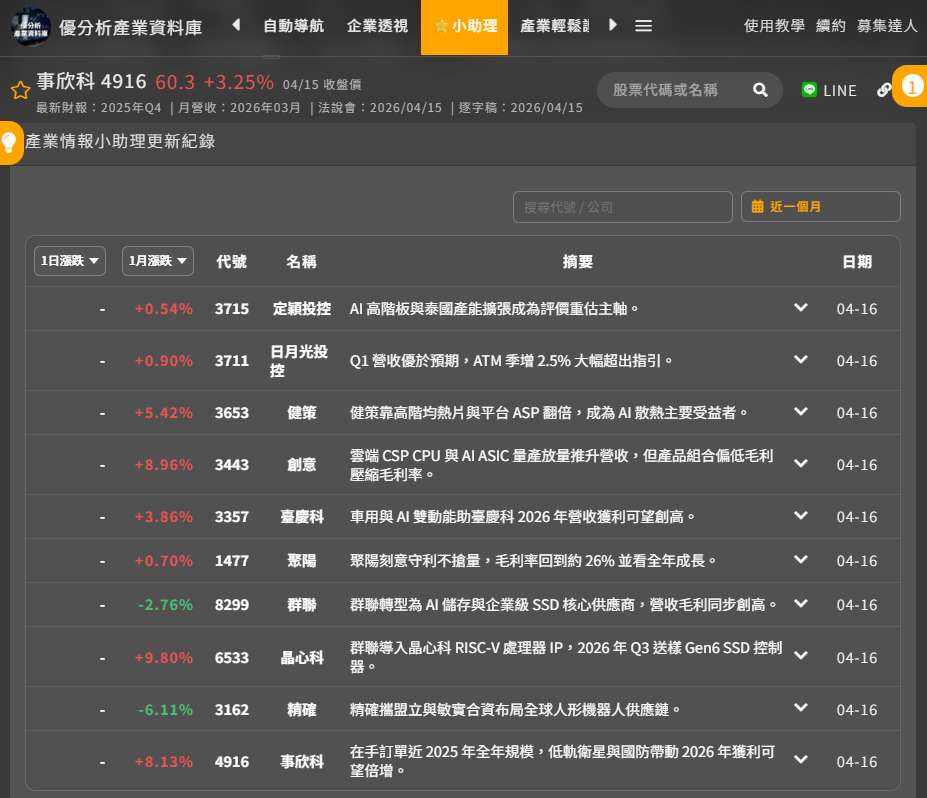Open the 使用教學 link
The image size is (927, 798).
774,26
